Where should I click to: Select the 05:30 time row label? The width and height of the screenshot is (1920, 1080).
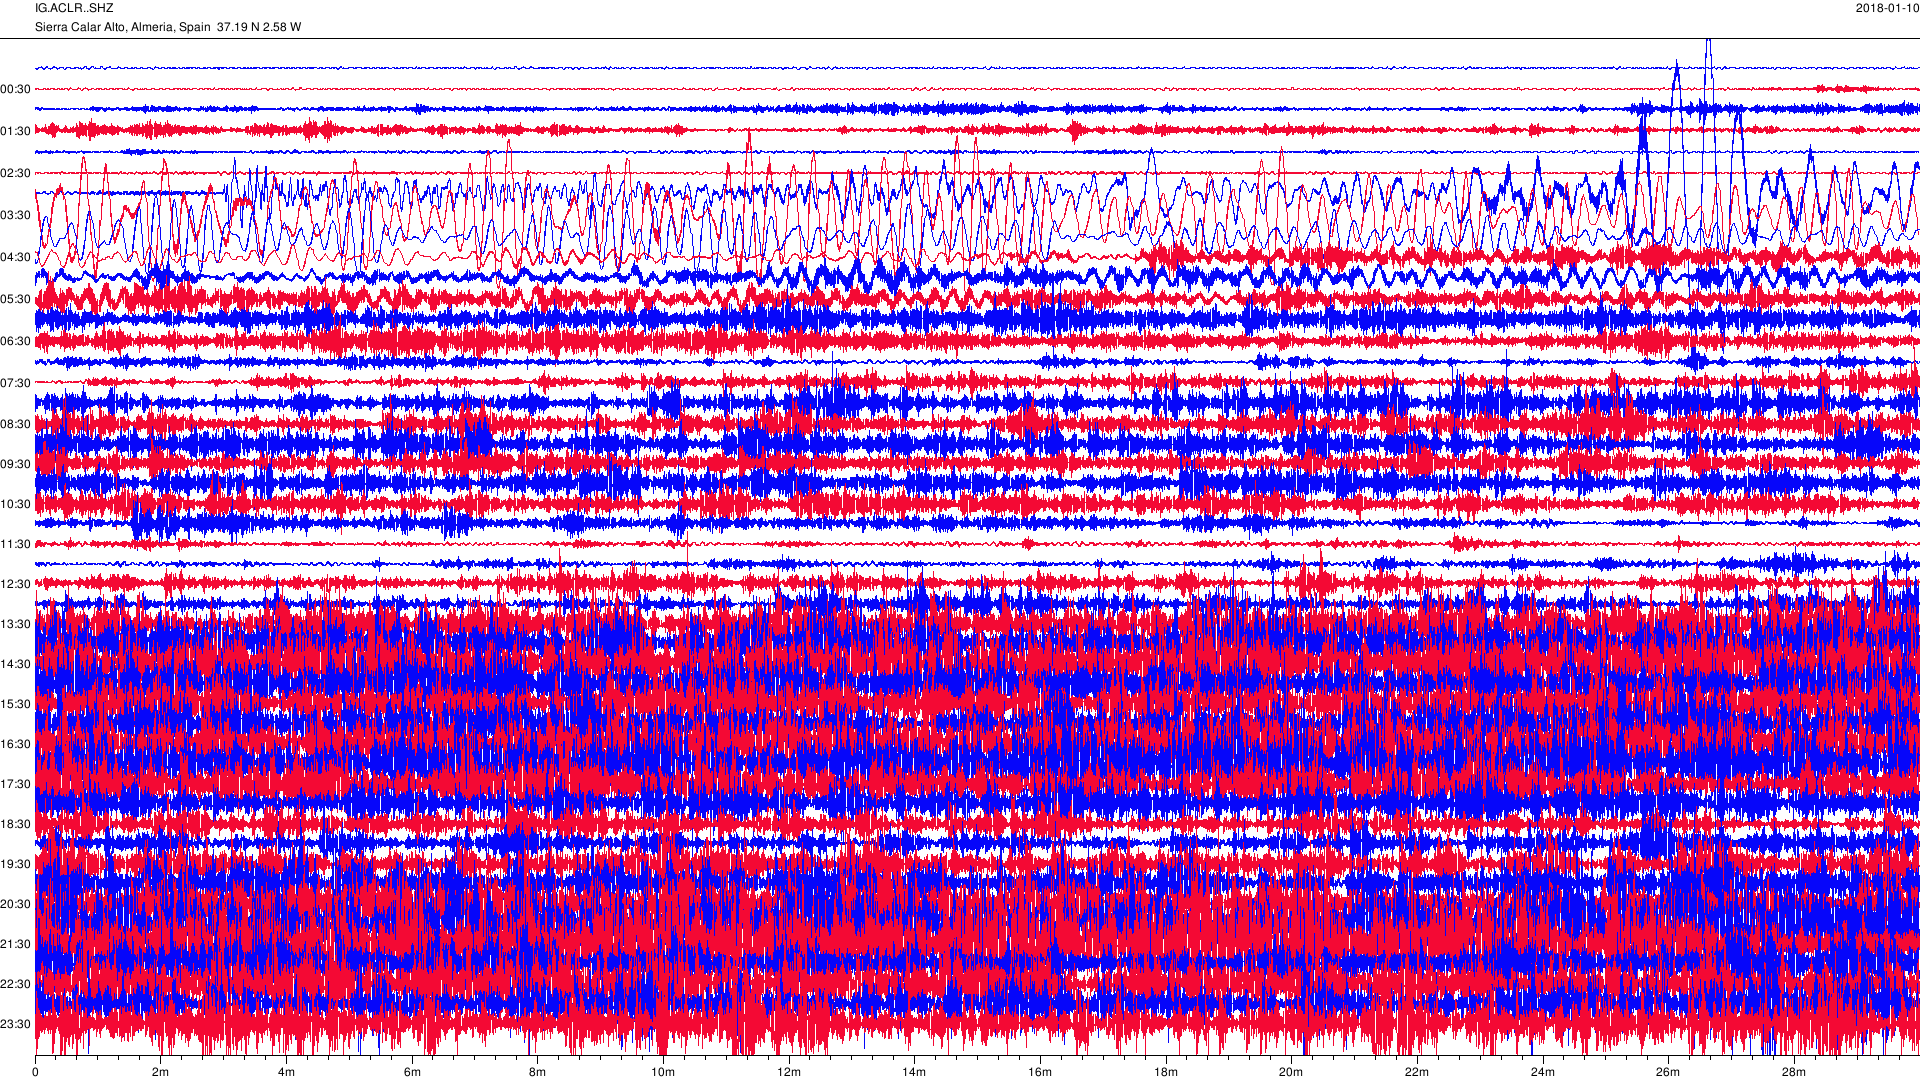tap(16, 300)
